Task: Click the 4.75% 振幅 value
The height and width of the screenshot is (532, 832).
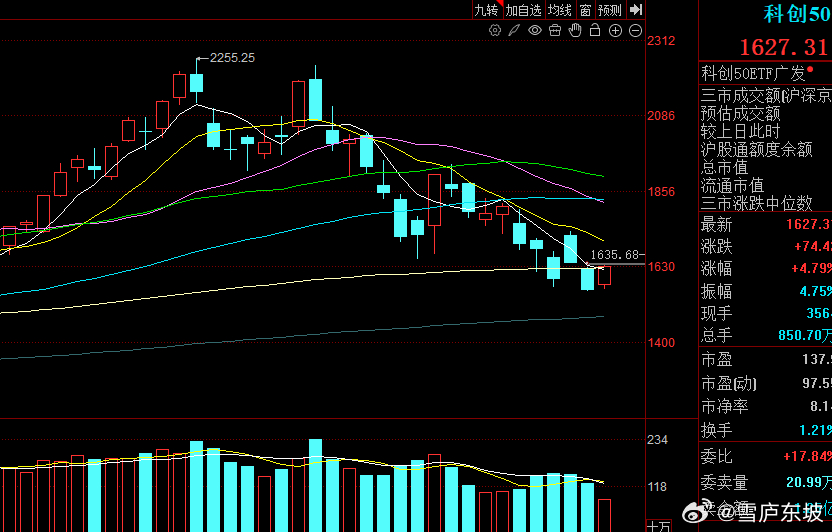Action: click(816, 292)
